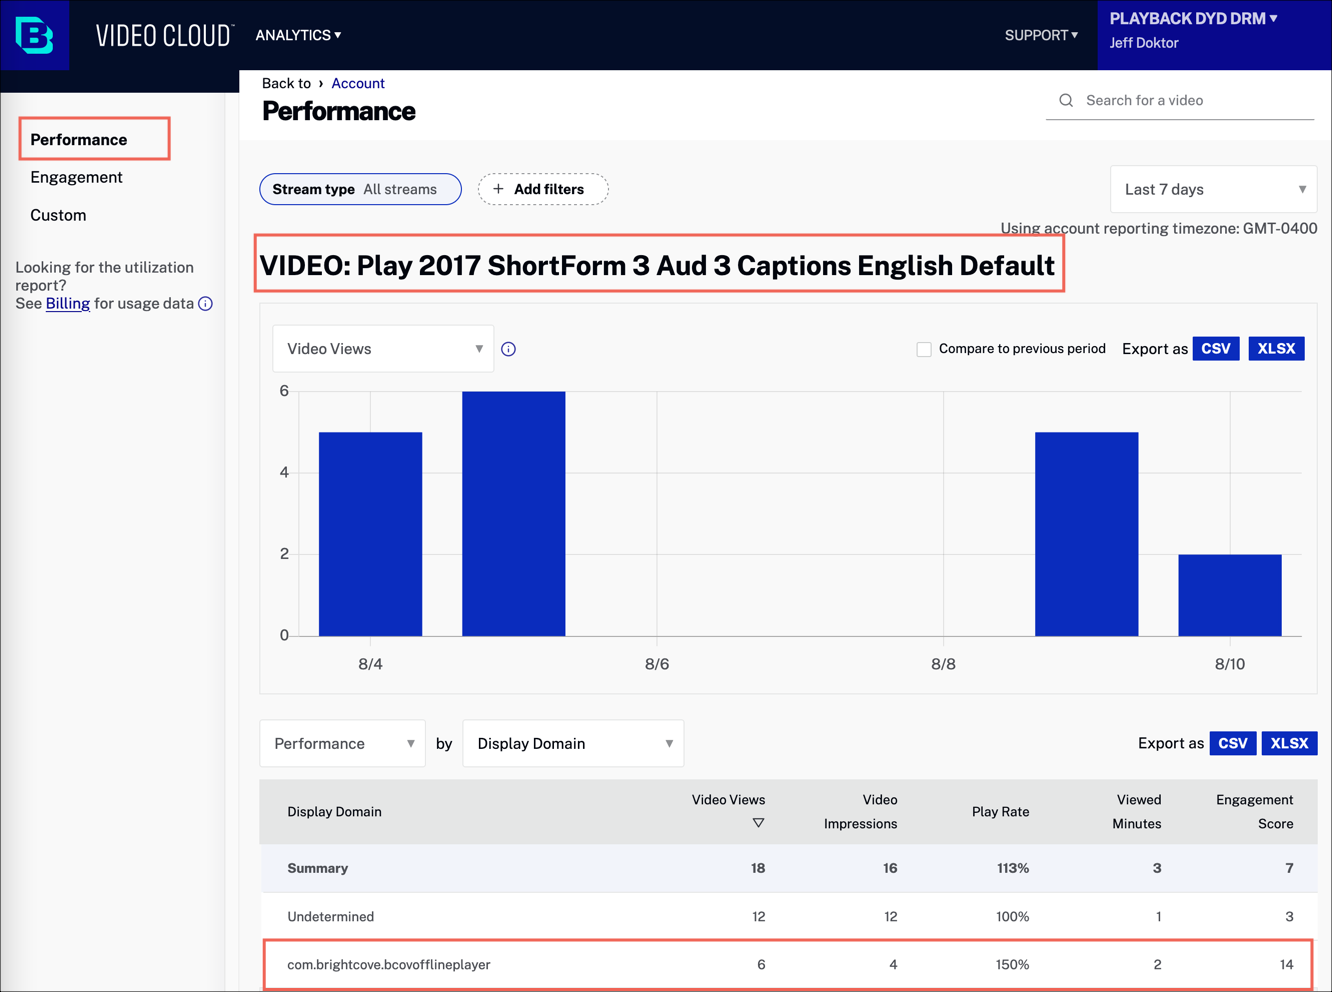Follow the Billing link

pyautogui.click(x=68, y=304)
